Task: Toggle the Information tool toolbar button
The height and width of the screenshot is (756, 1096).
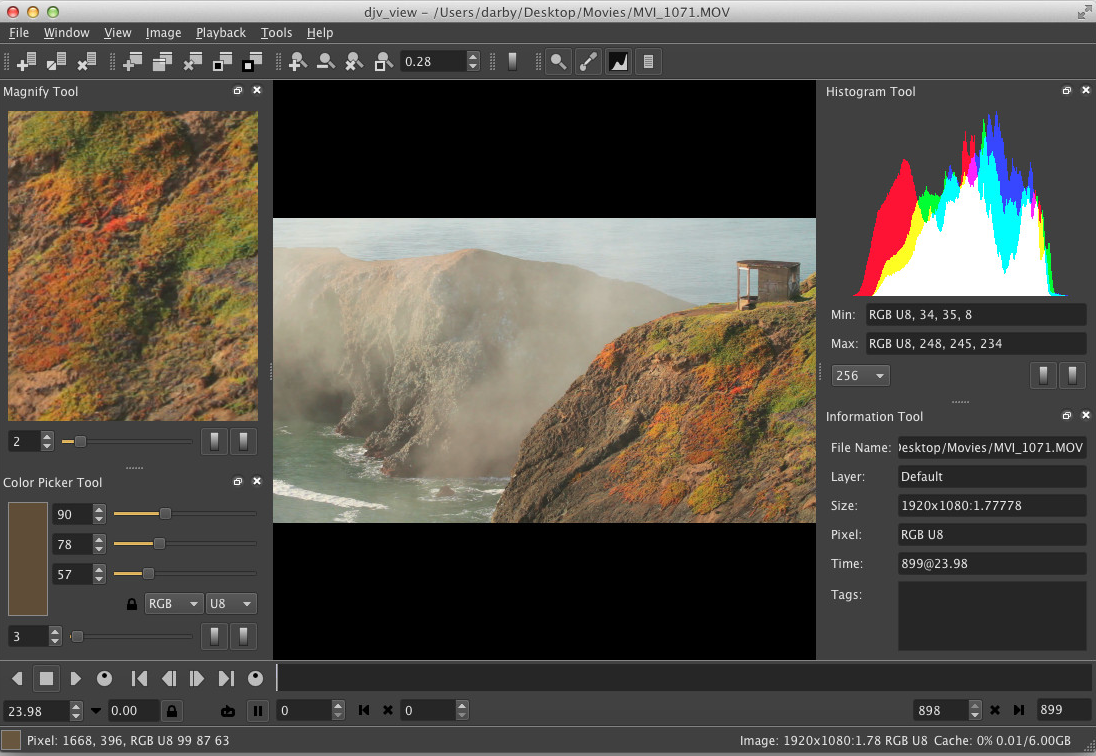Action: (x=648, y=62)
